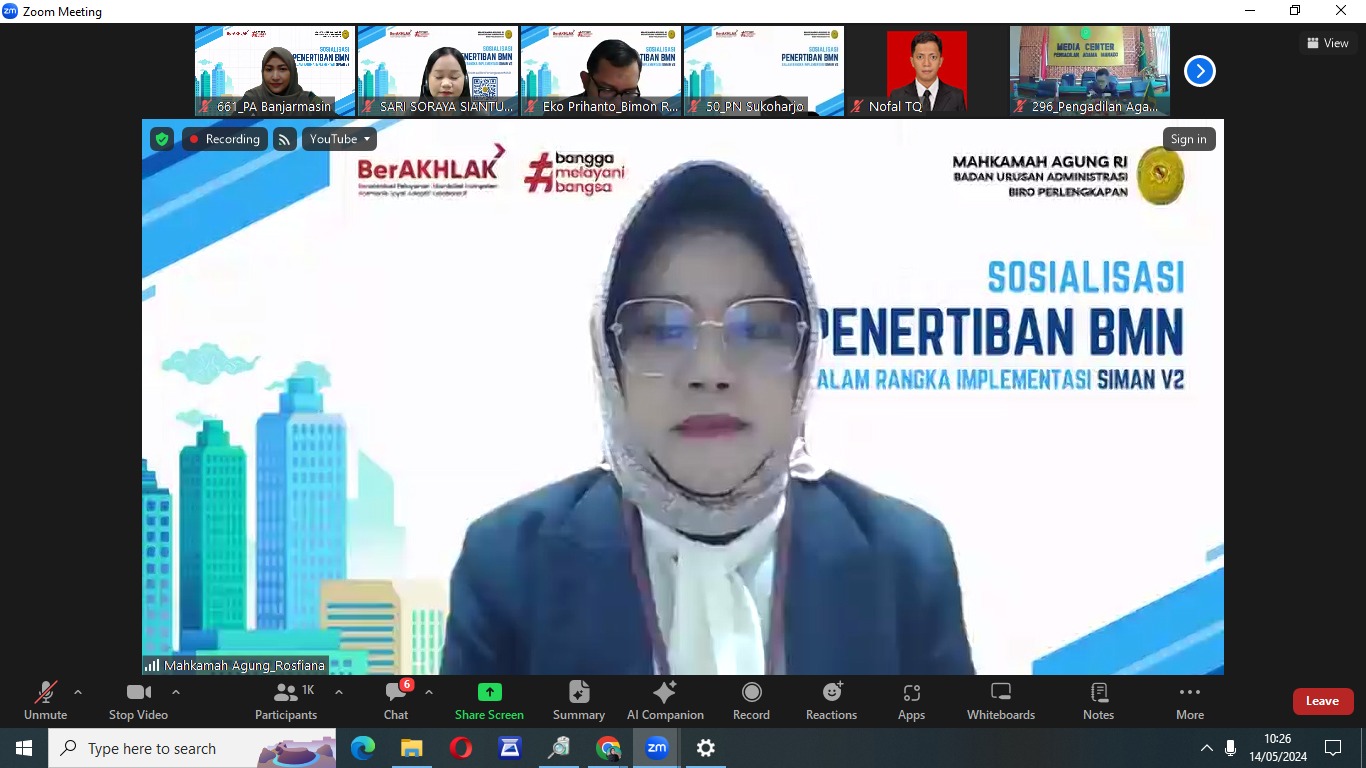Click the taskbar search box
This screenshot has height=768, width=1366.
point(193,748)
